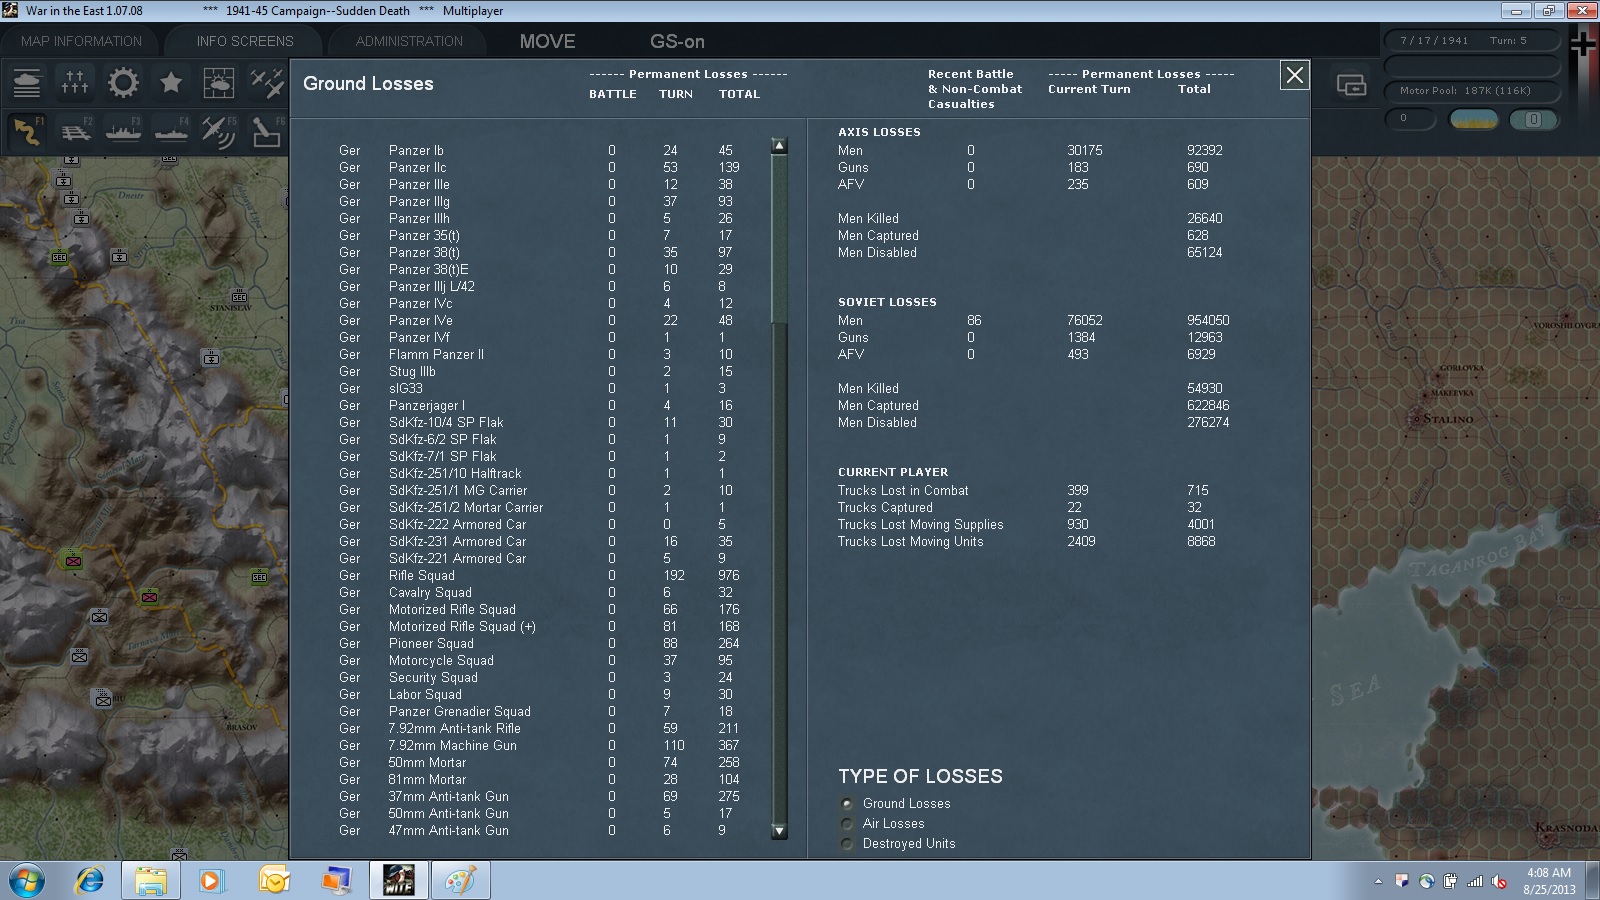Open the MAP INFORMATION tab
Viewport: 1600px width, 900px height.
(x=81, y=41)
